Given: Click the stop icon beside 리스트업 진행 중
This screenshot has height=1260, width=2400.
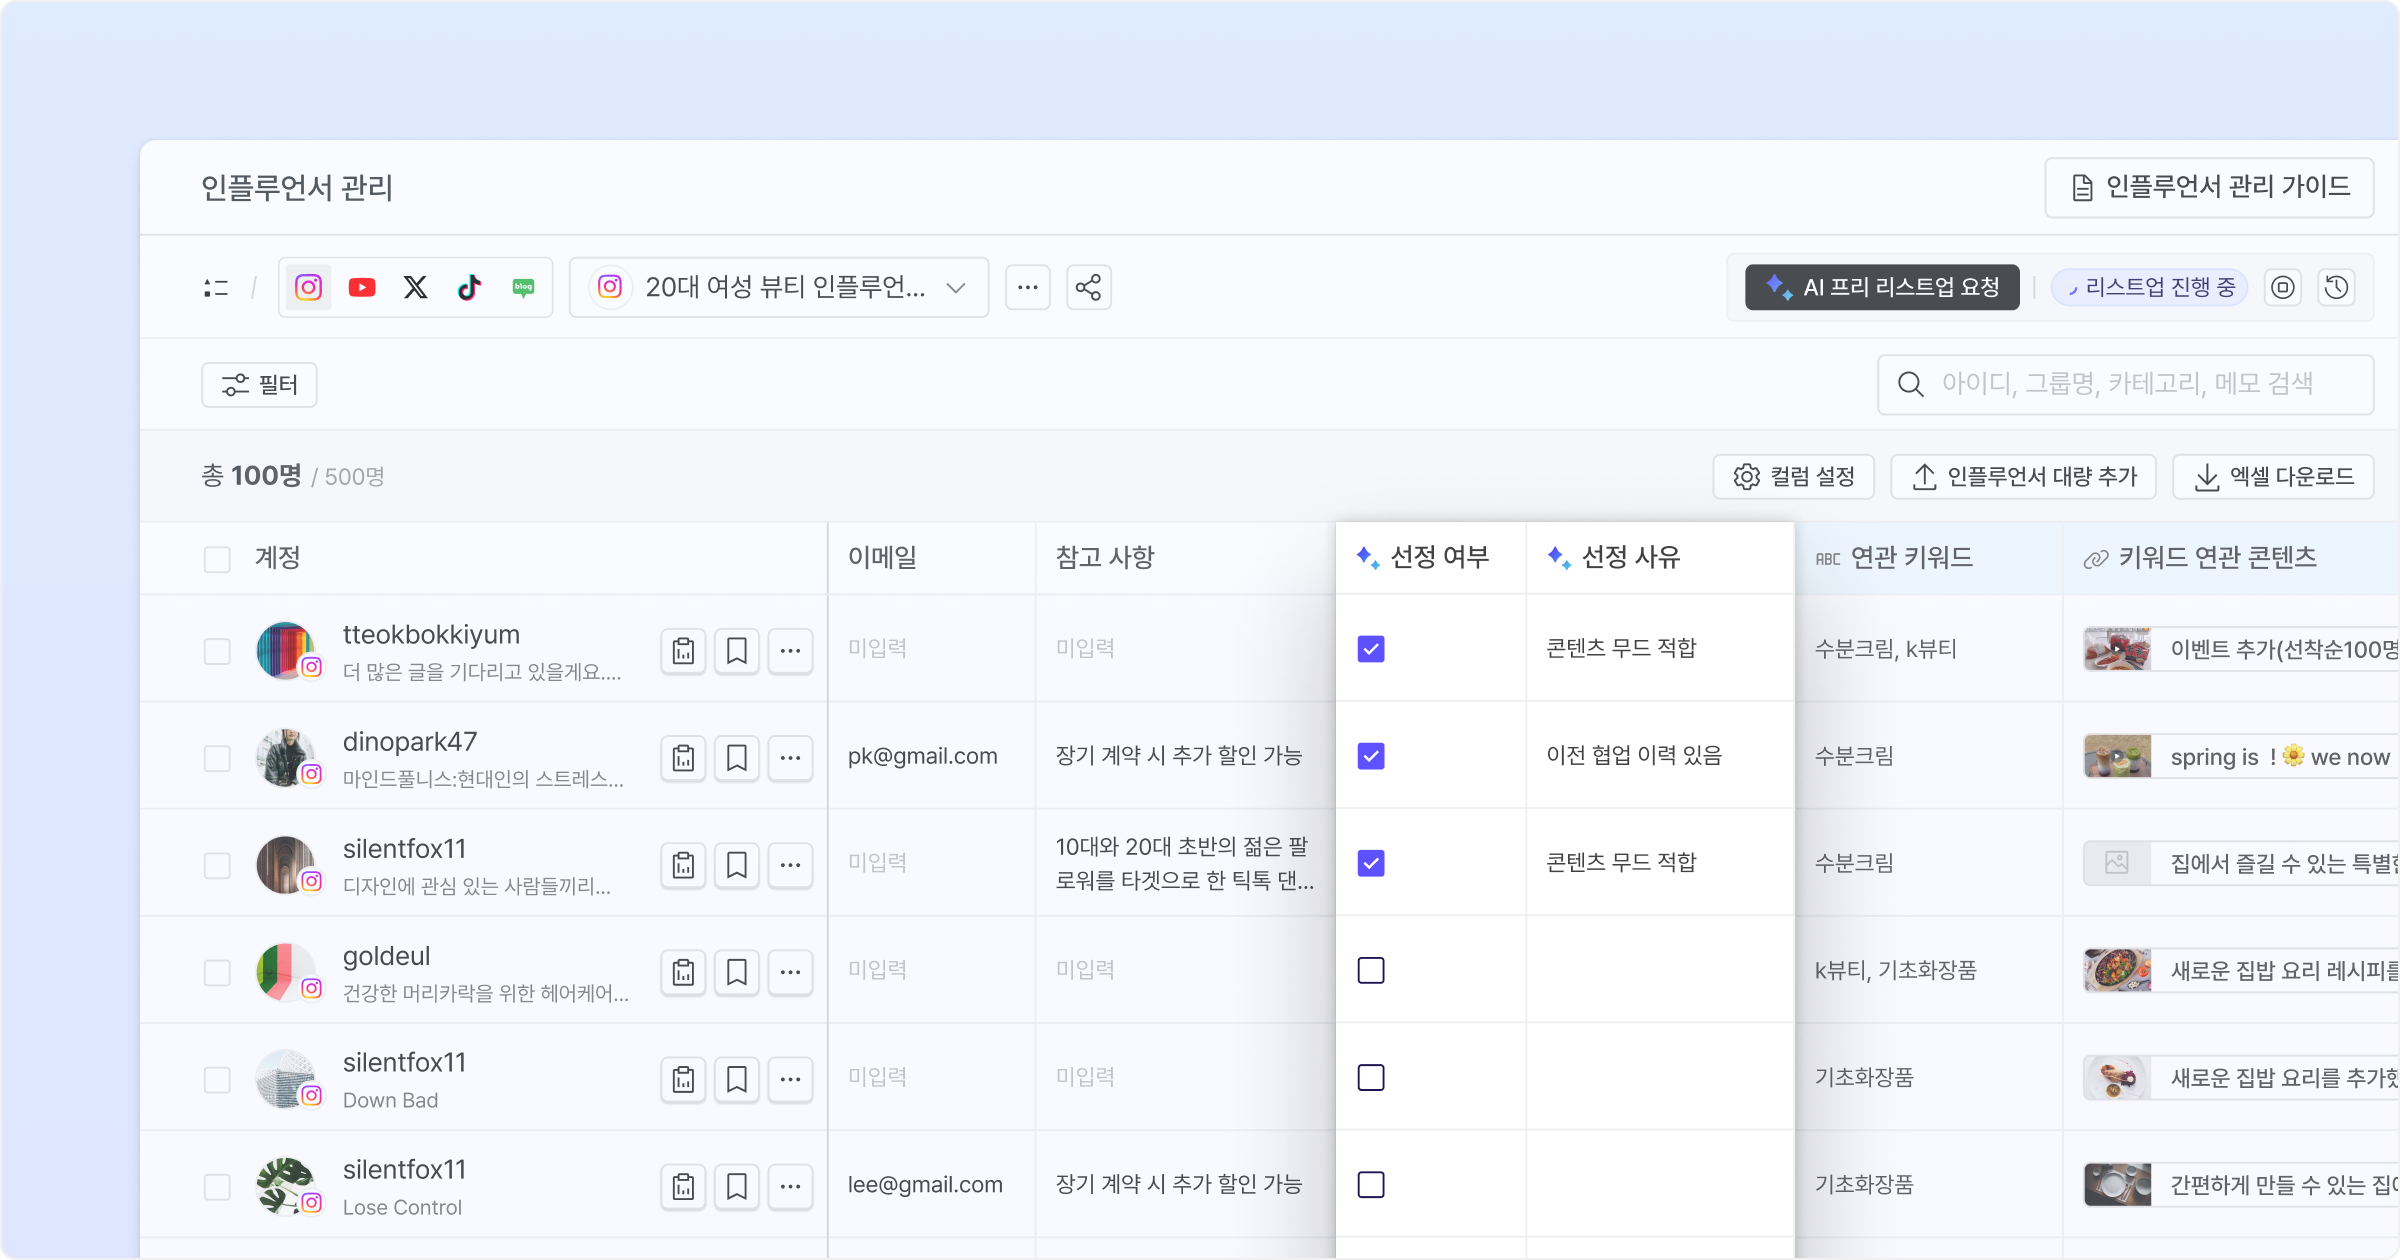Looking at the screenshot, I should [2283, 288].
